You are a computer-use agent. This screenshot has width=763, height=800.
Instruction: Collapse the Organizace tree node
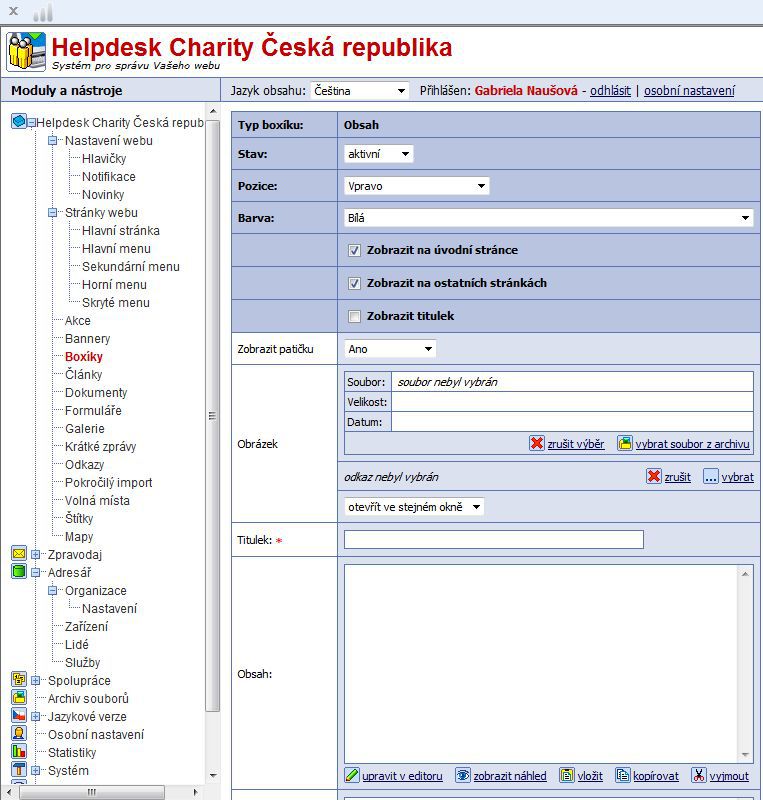click(53, 590)
